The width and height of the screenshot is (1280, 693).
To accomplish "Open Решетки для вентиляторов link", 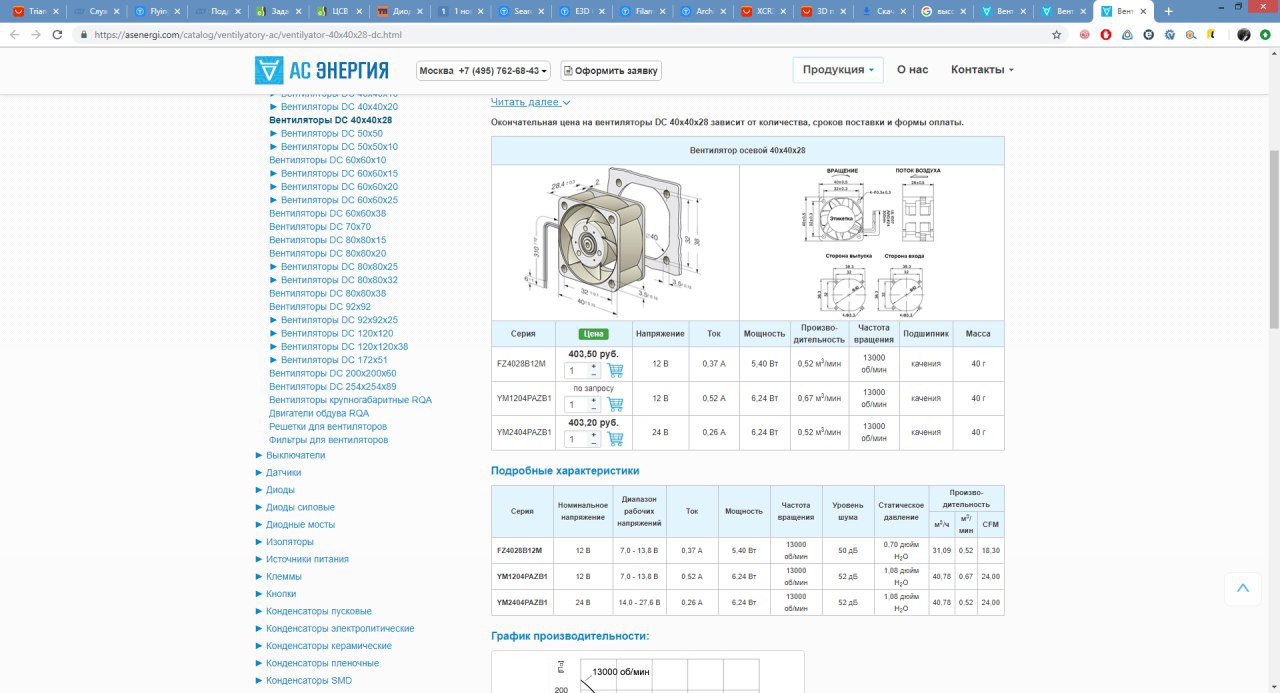I will pos(327,426).
